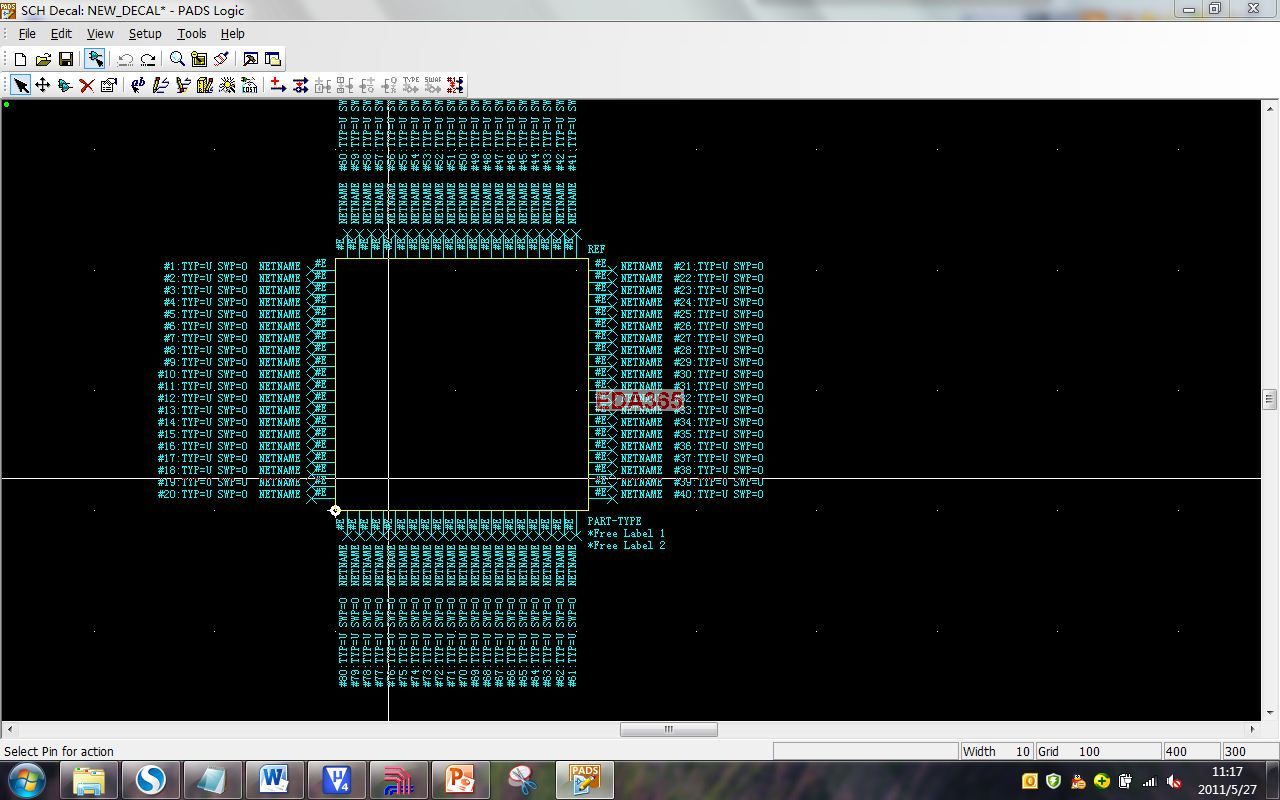Activate the Zoom magnifier tool
1280x800 pixels.
[x=177, y=59]
